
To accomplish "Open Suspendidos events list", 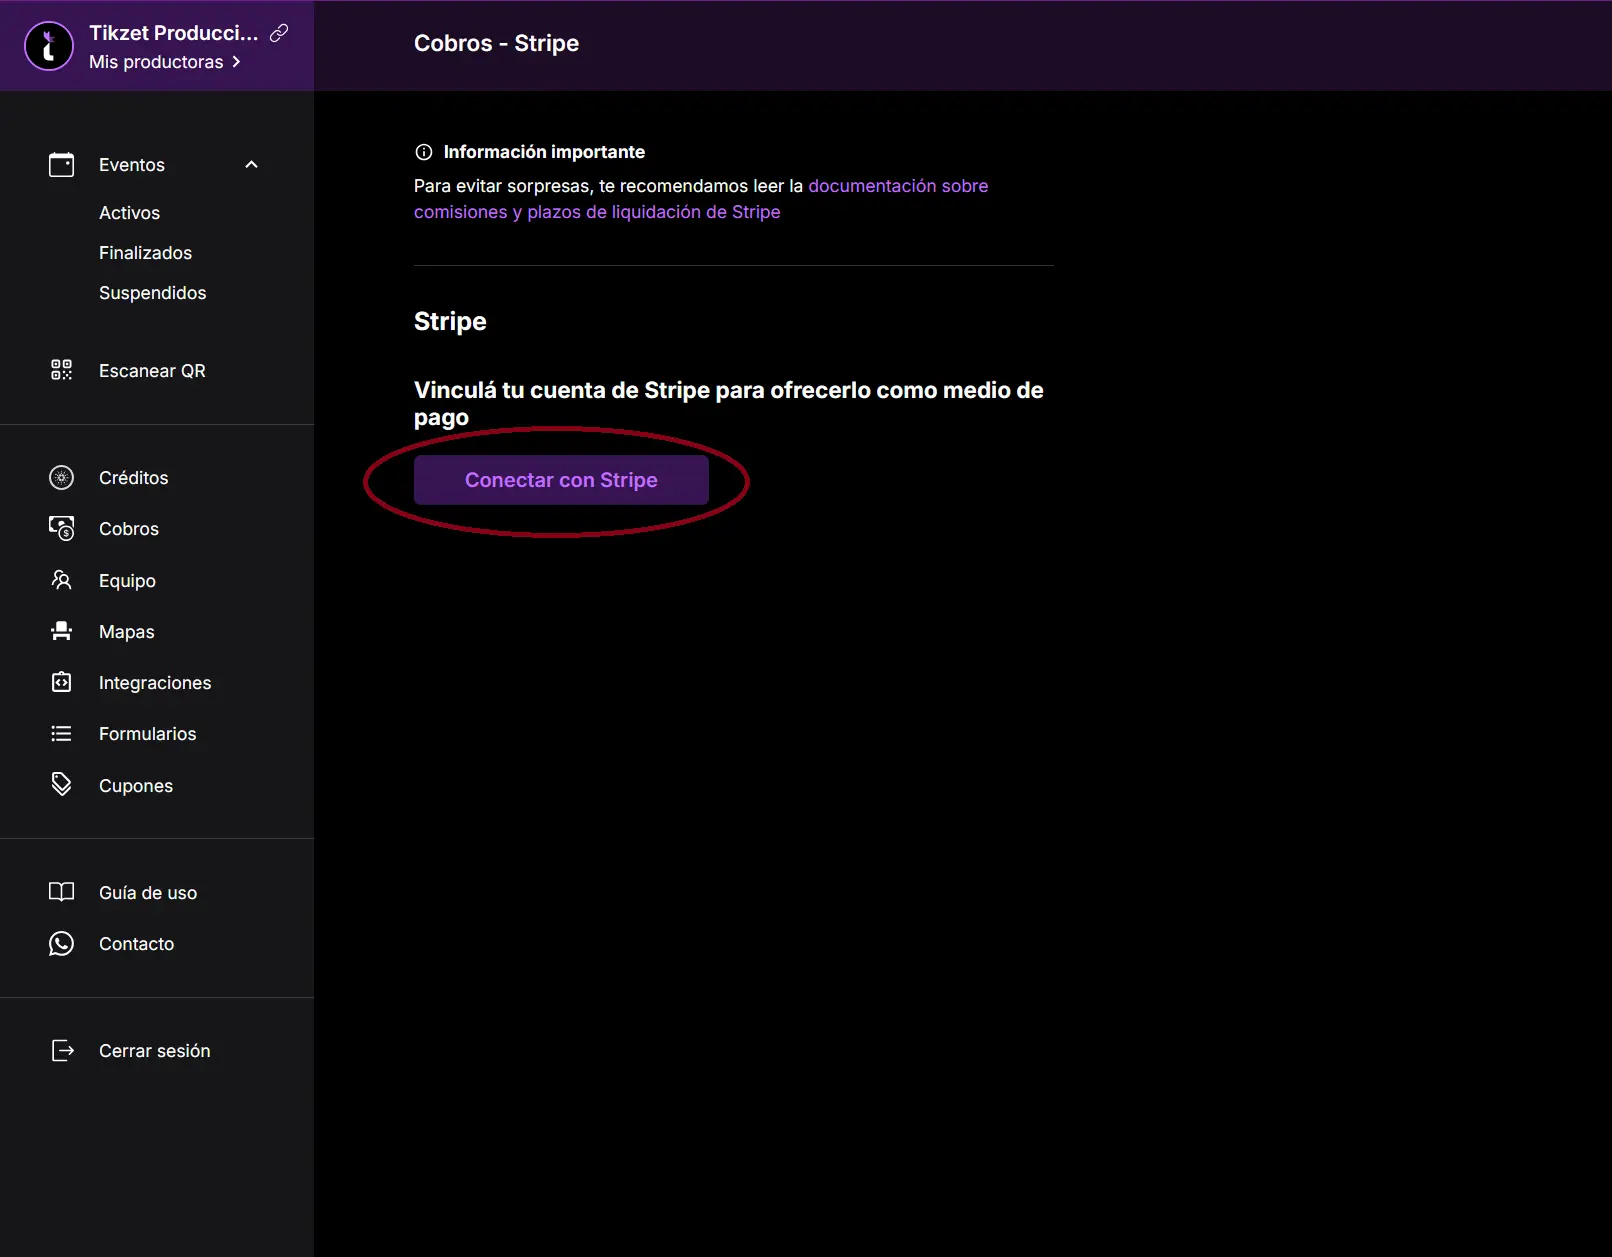I will point(152,293).
